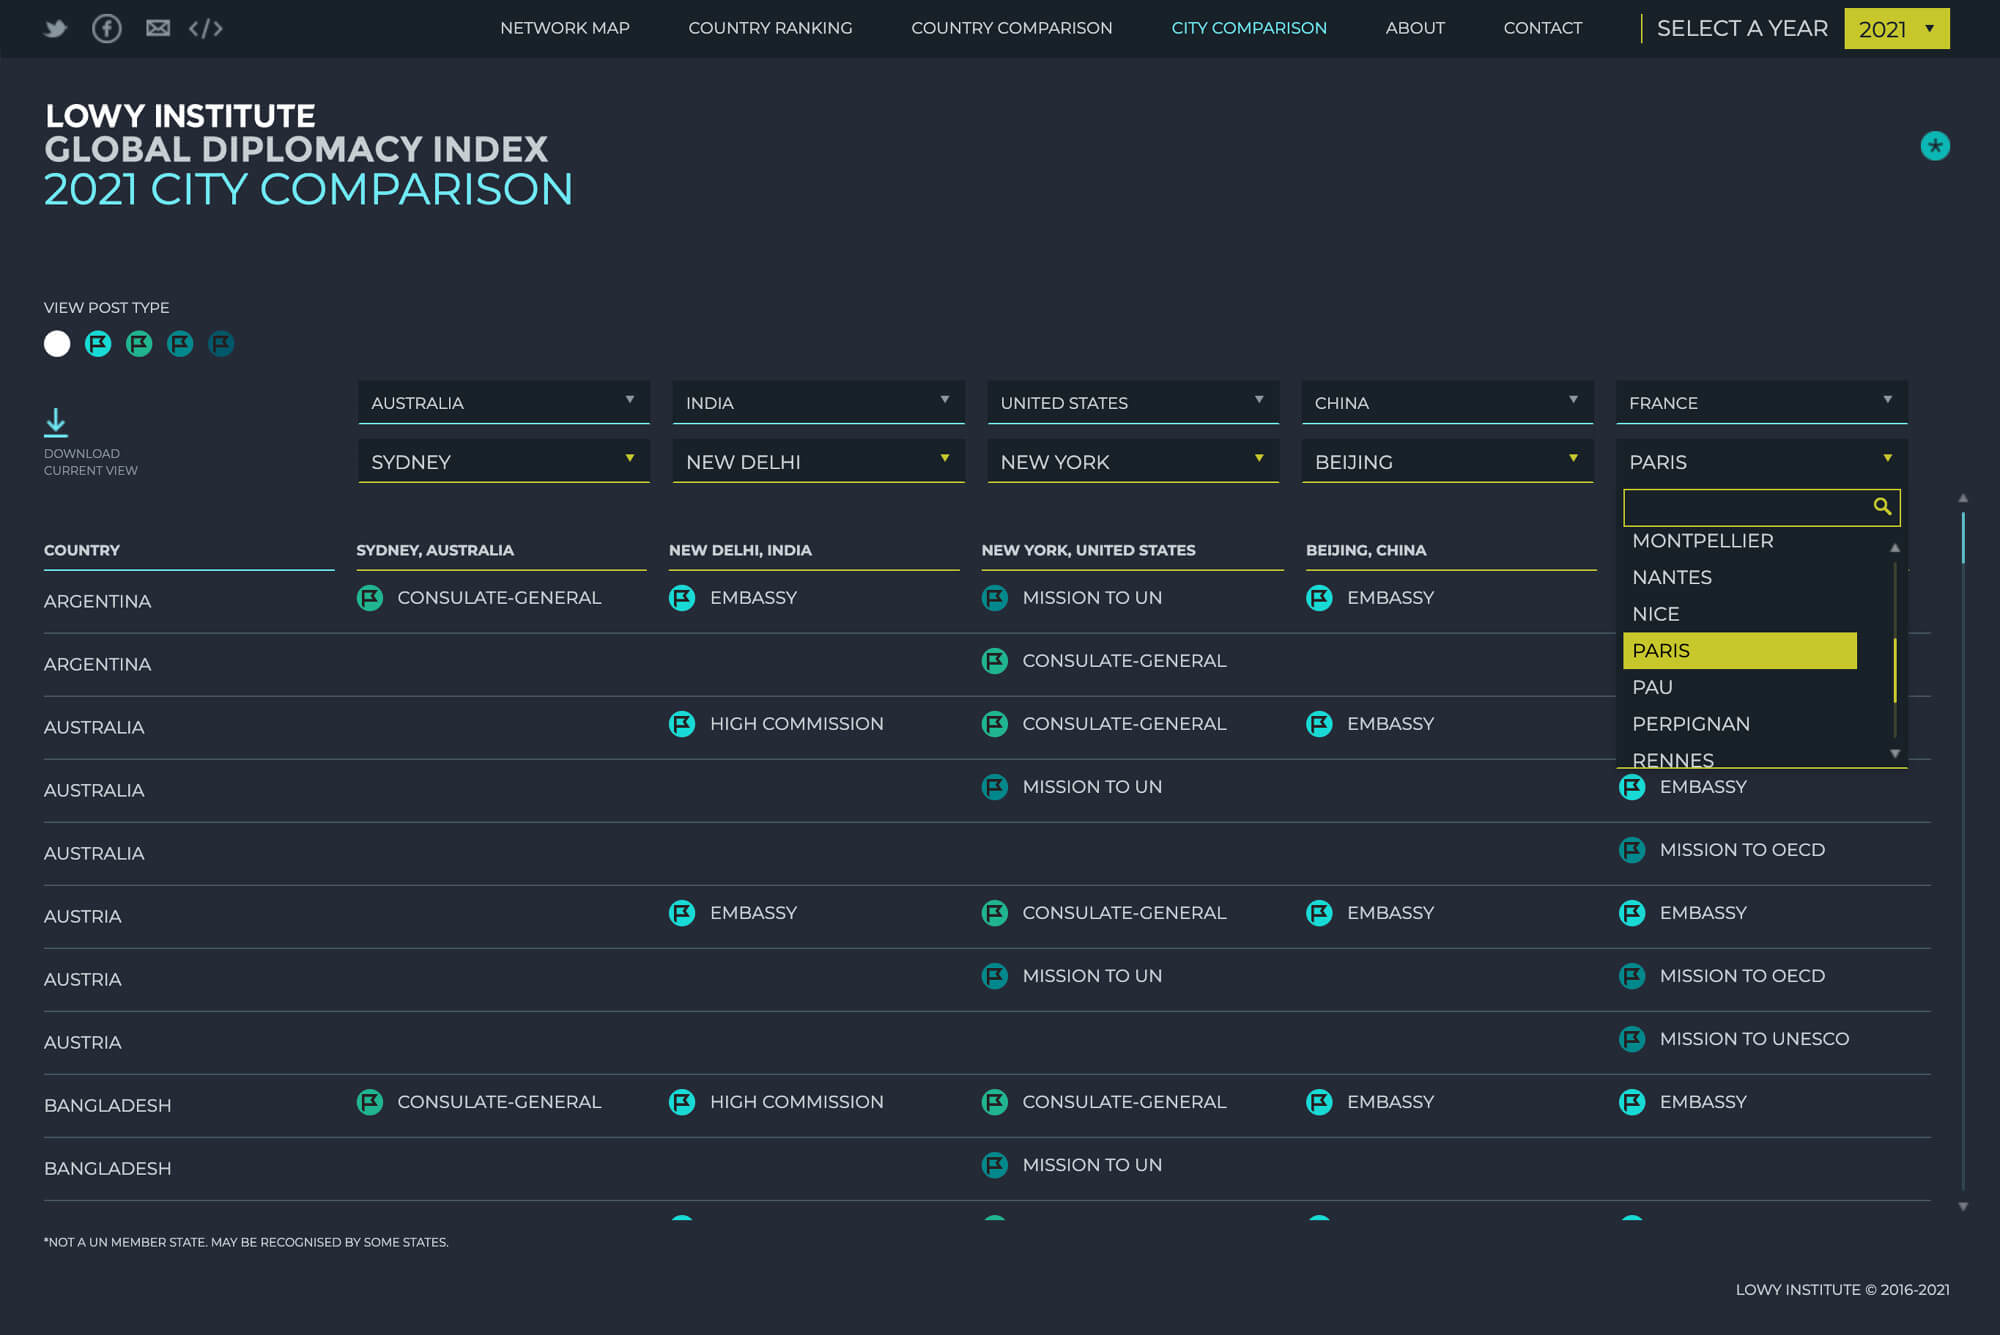This screenshot has height=1335, width=2000.
Task: Click Australia's Beijing Embassy flag icon
Action: [1319, 724]
